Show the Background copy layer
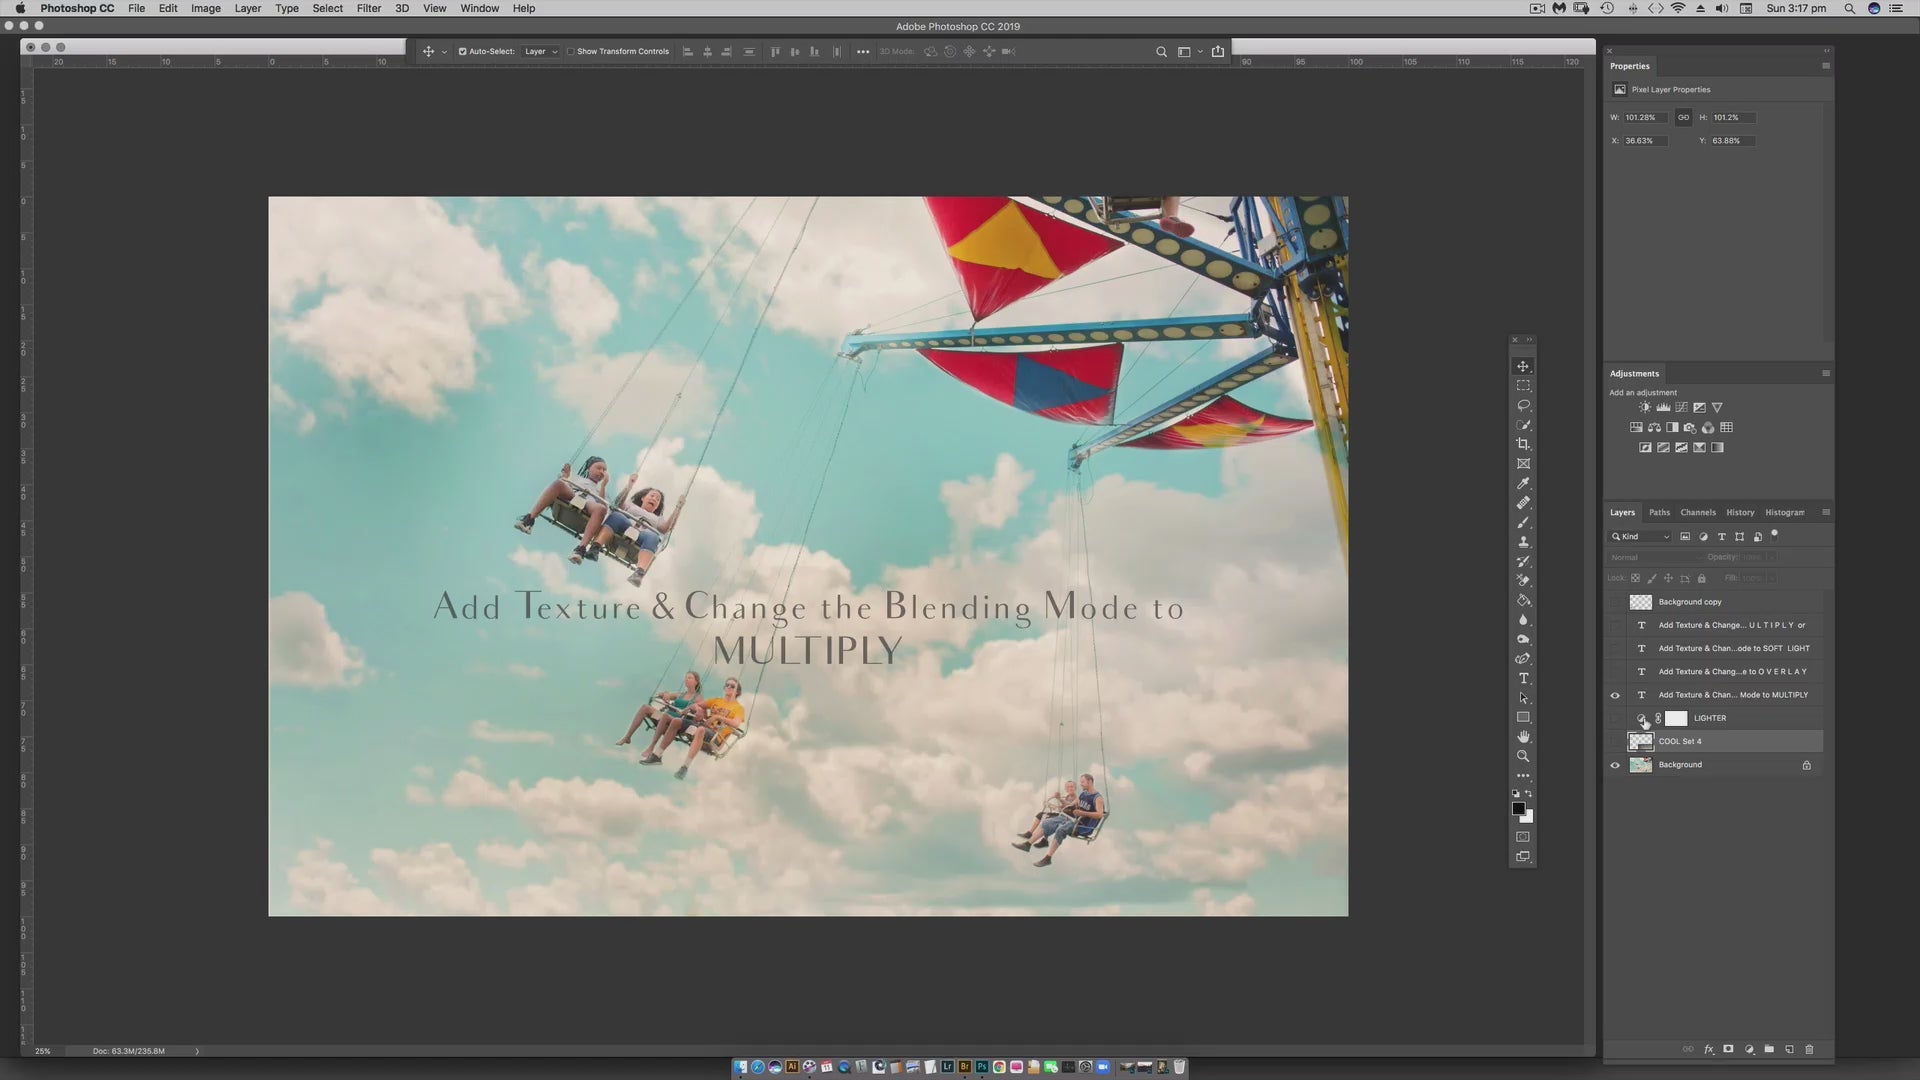 coord(1614,602)
